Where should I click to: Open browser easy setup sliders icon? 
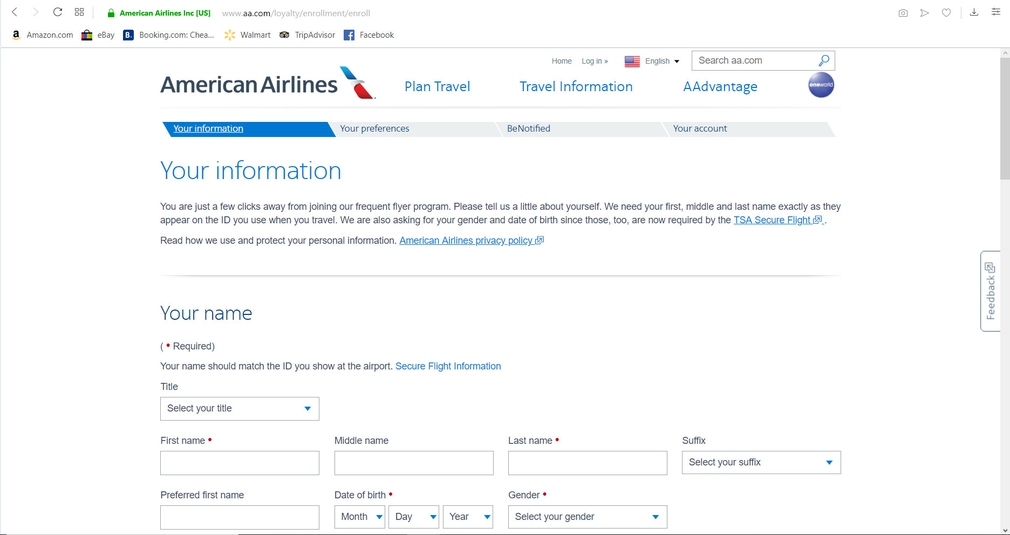[996, 12]
